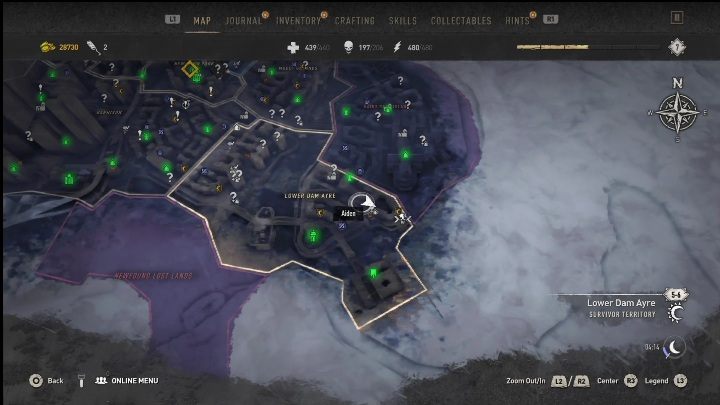720x405 pixels.
Task: Click the help diamond icon top right
Action: (677, 47)
